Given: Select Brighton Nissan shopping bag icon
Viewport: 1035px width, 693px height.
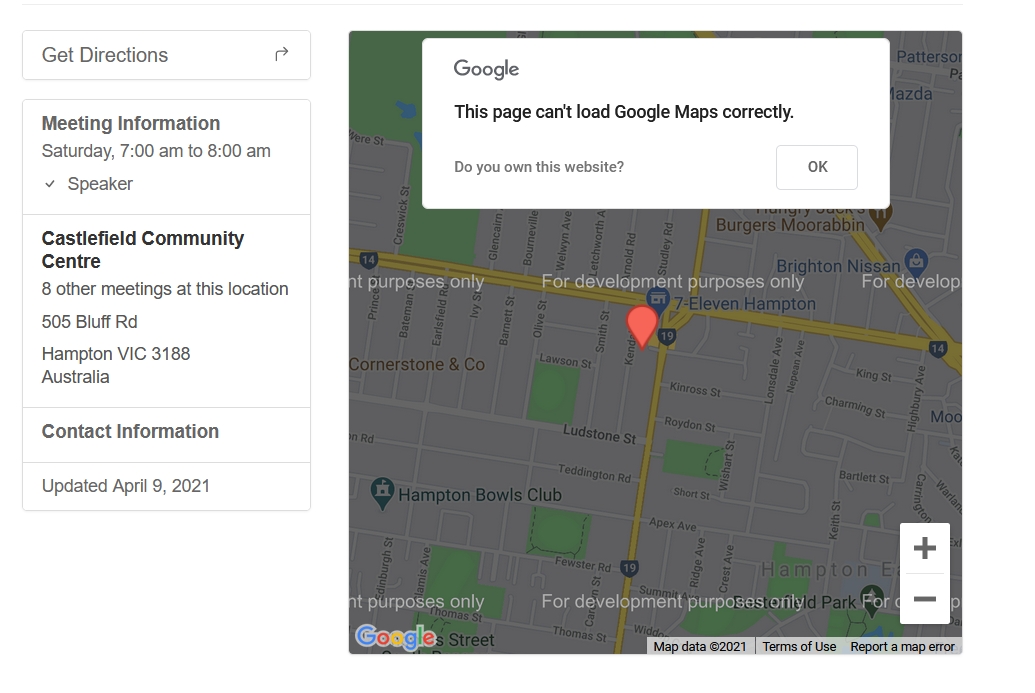Looking at the screenshot, I should click(916, 261).
